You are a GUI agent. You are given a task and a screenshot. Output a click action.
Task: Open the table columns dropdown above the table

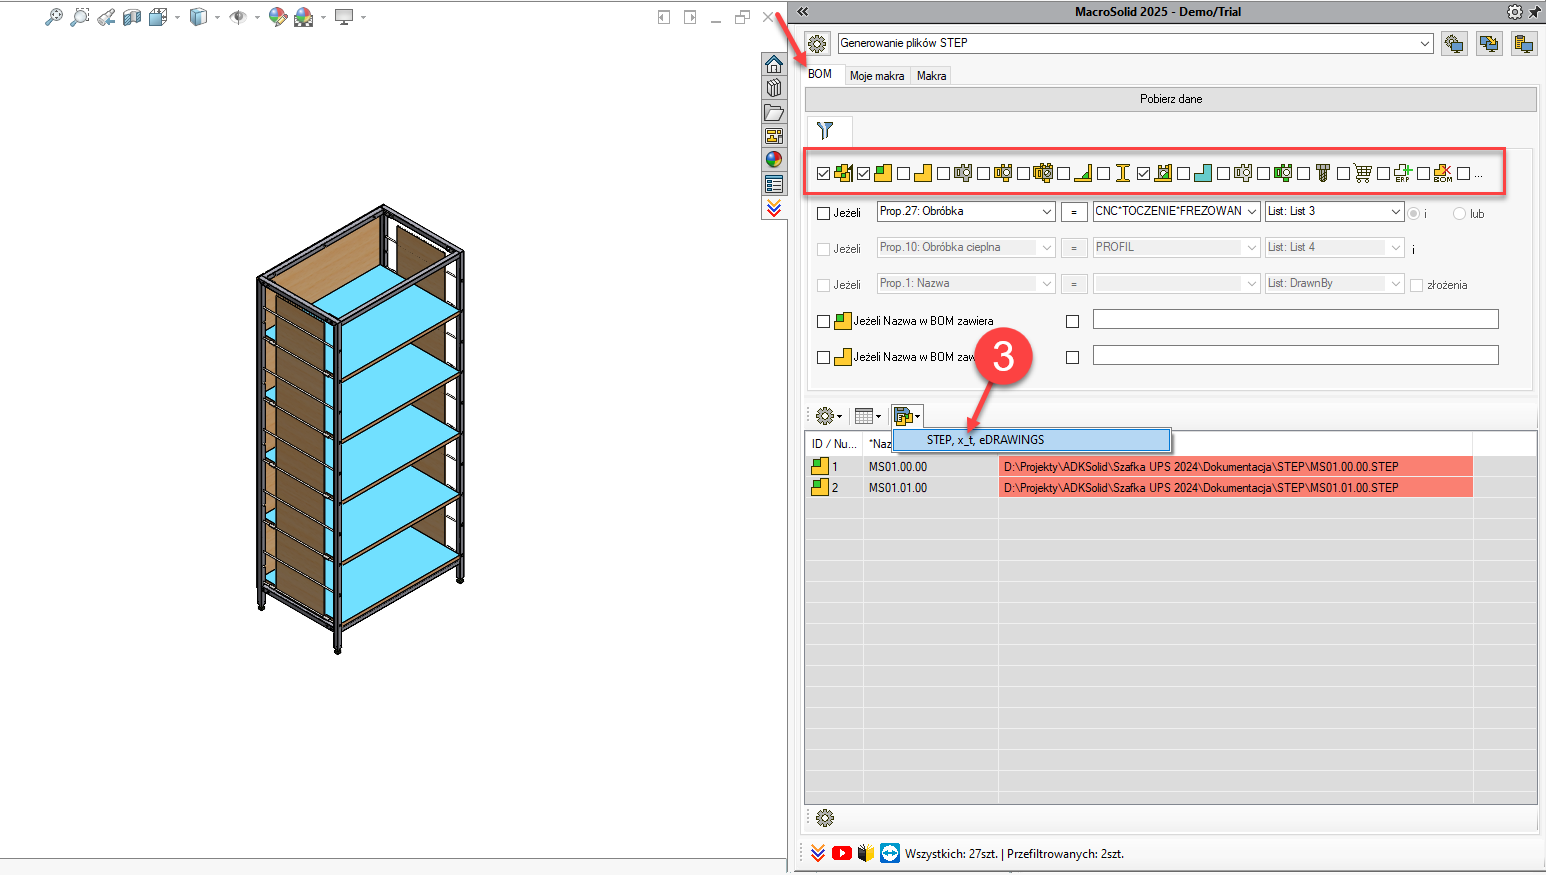(x=868, y=416)
